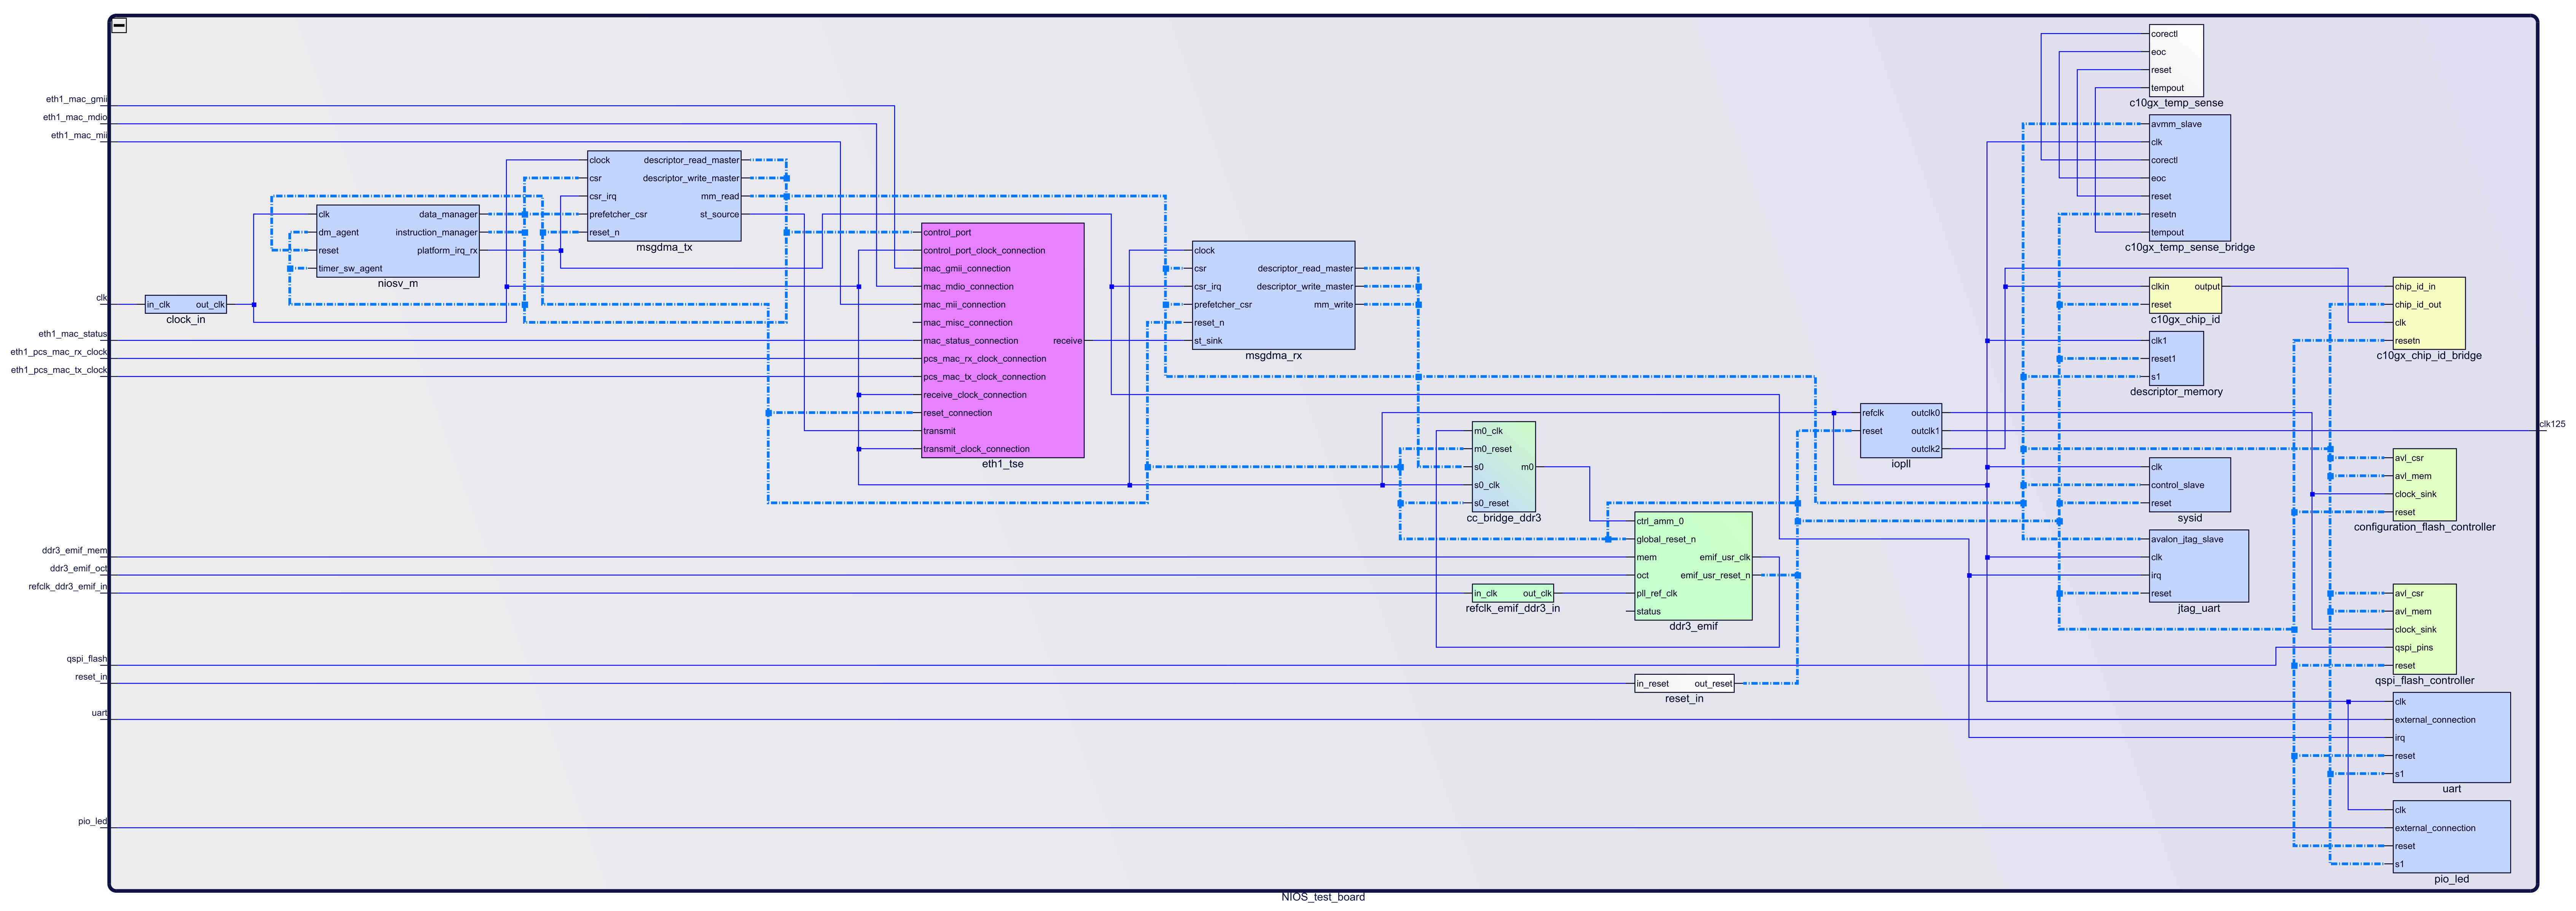Select the jtag_uart block
Screen dimensions: 2576x911
pos(2199,566)
